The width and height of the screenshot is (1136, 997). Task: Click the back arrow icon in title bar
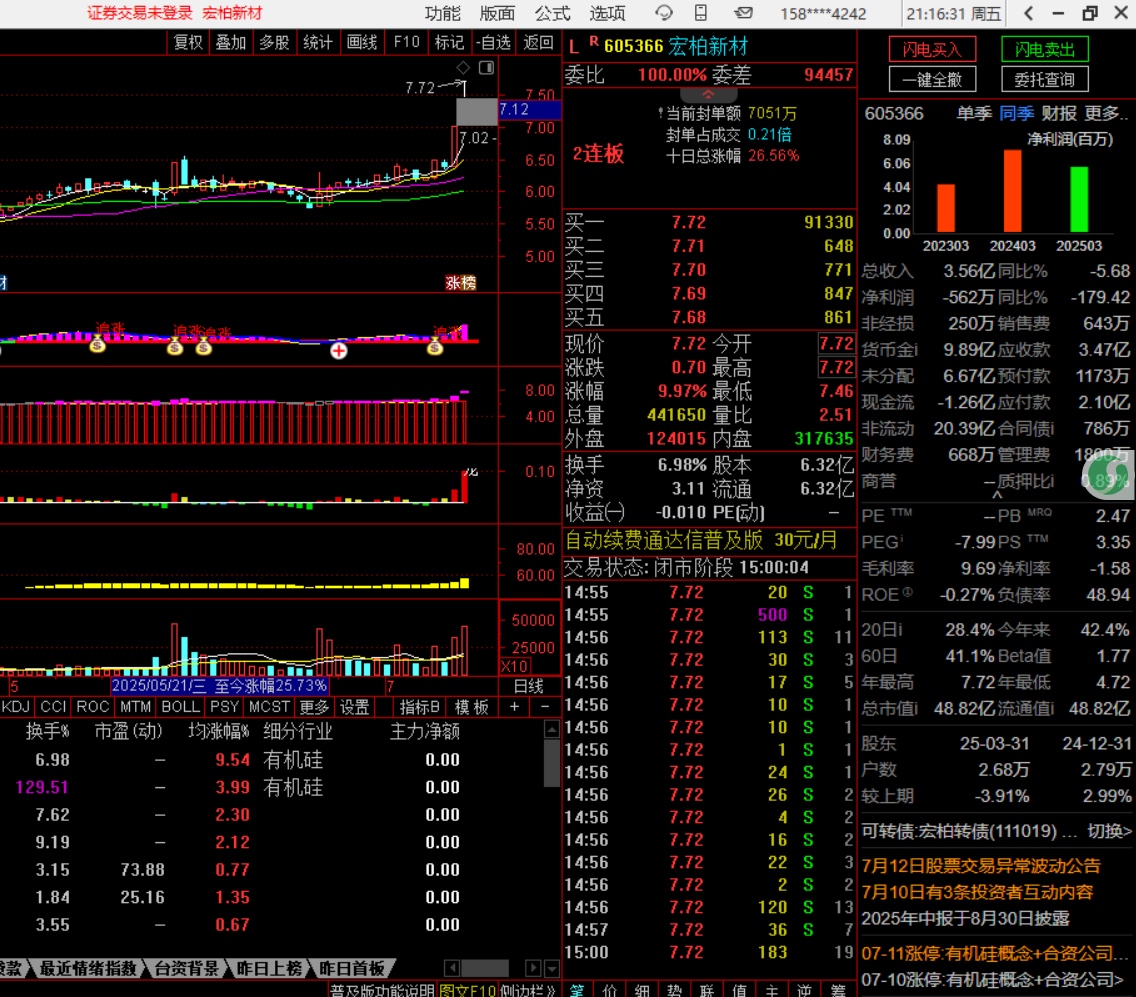(1030, 13)
